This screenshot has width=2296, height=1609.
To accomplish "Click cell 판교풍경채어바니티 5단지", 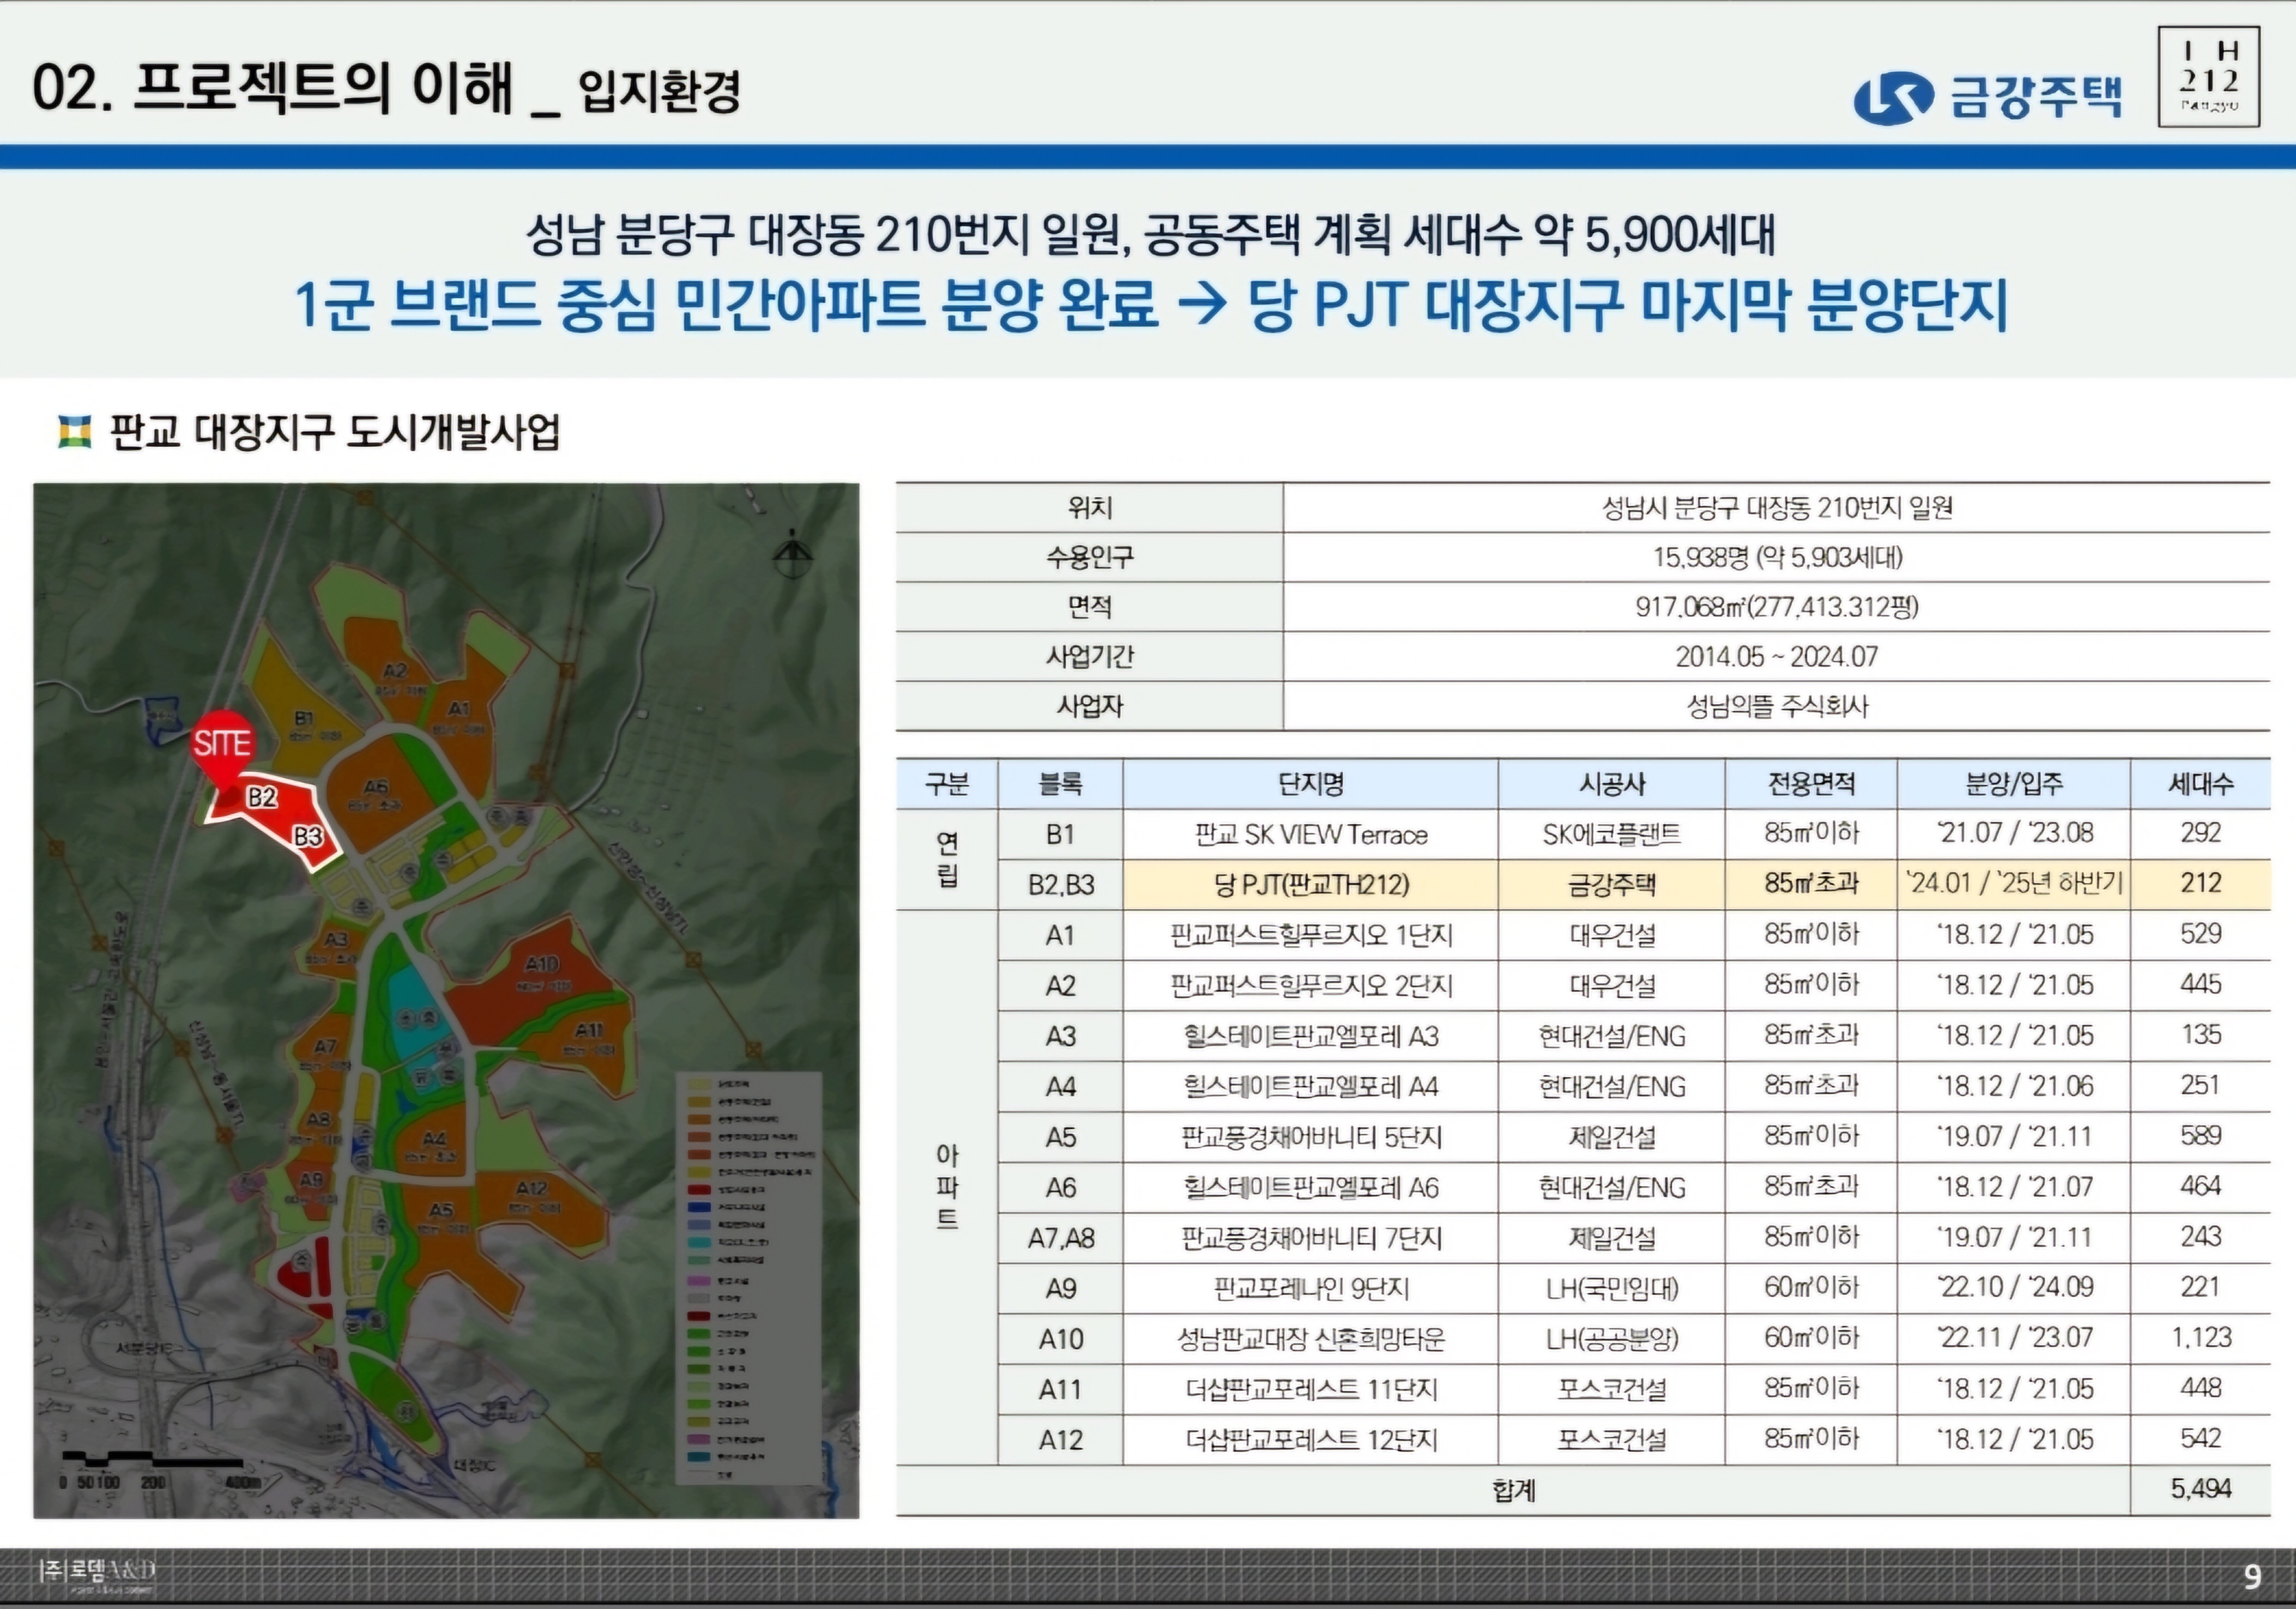I will [1311, 1137].
